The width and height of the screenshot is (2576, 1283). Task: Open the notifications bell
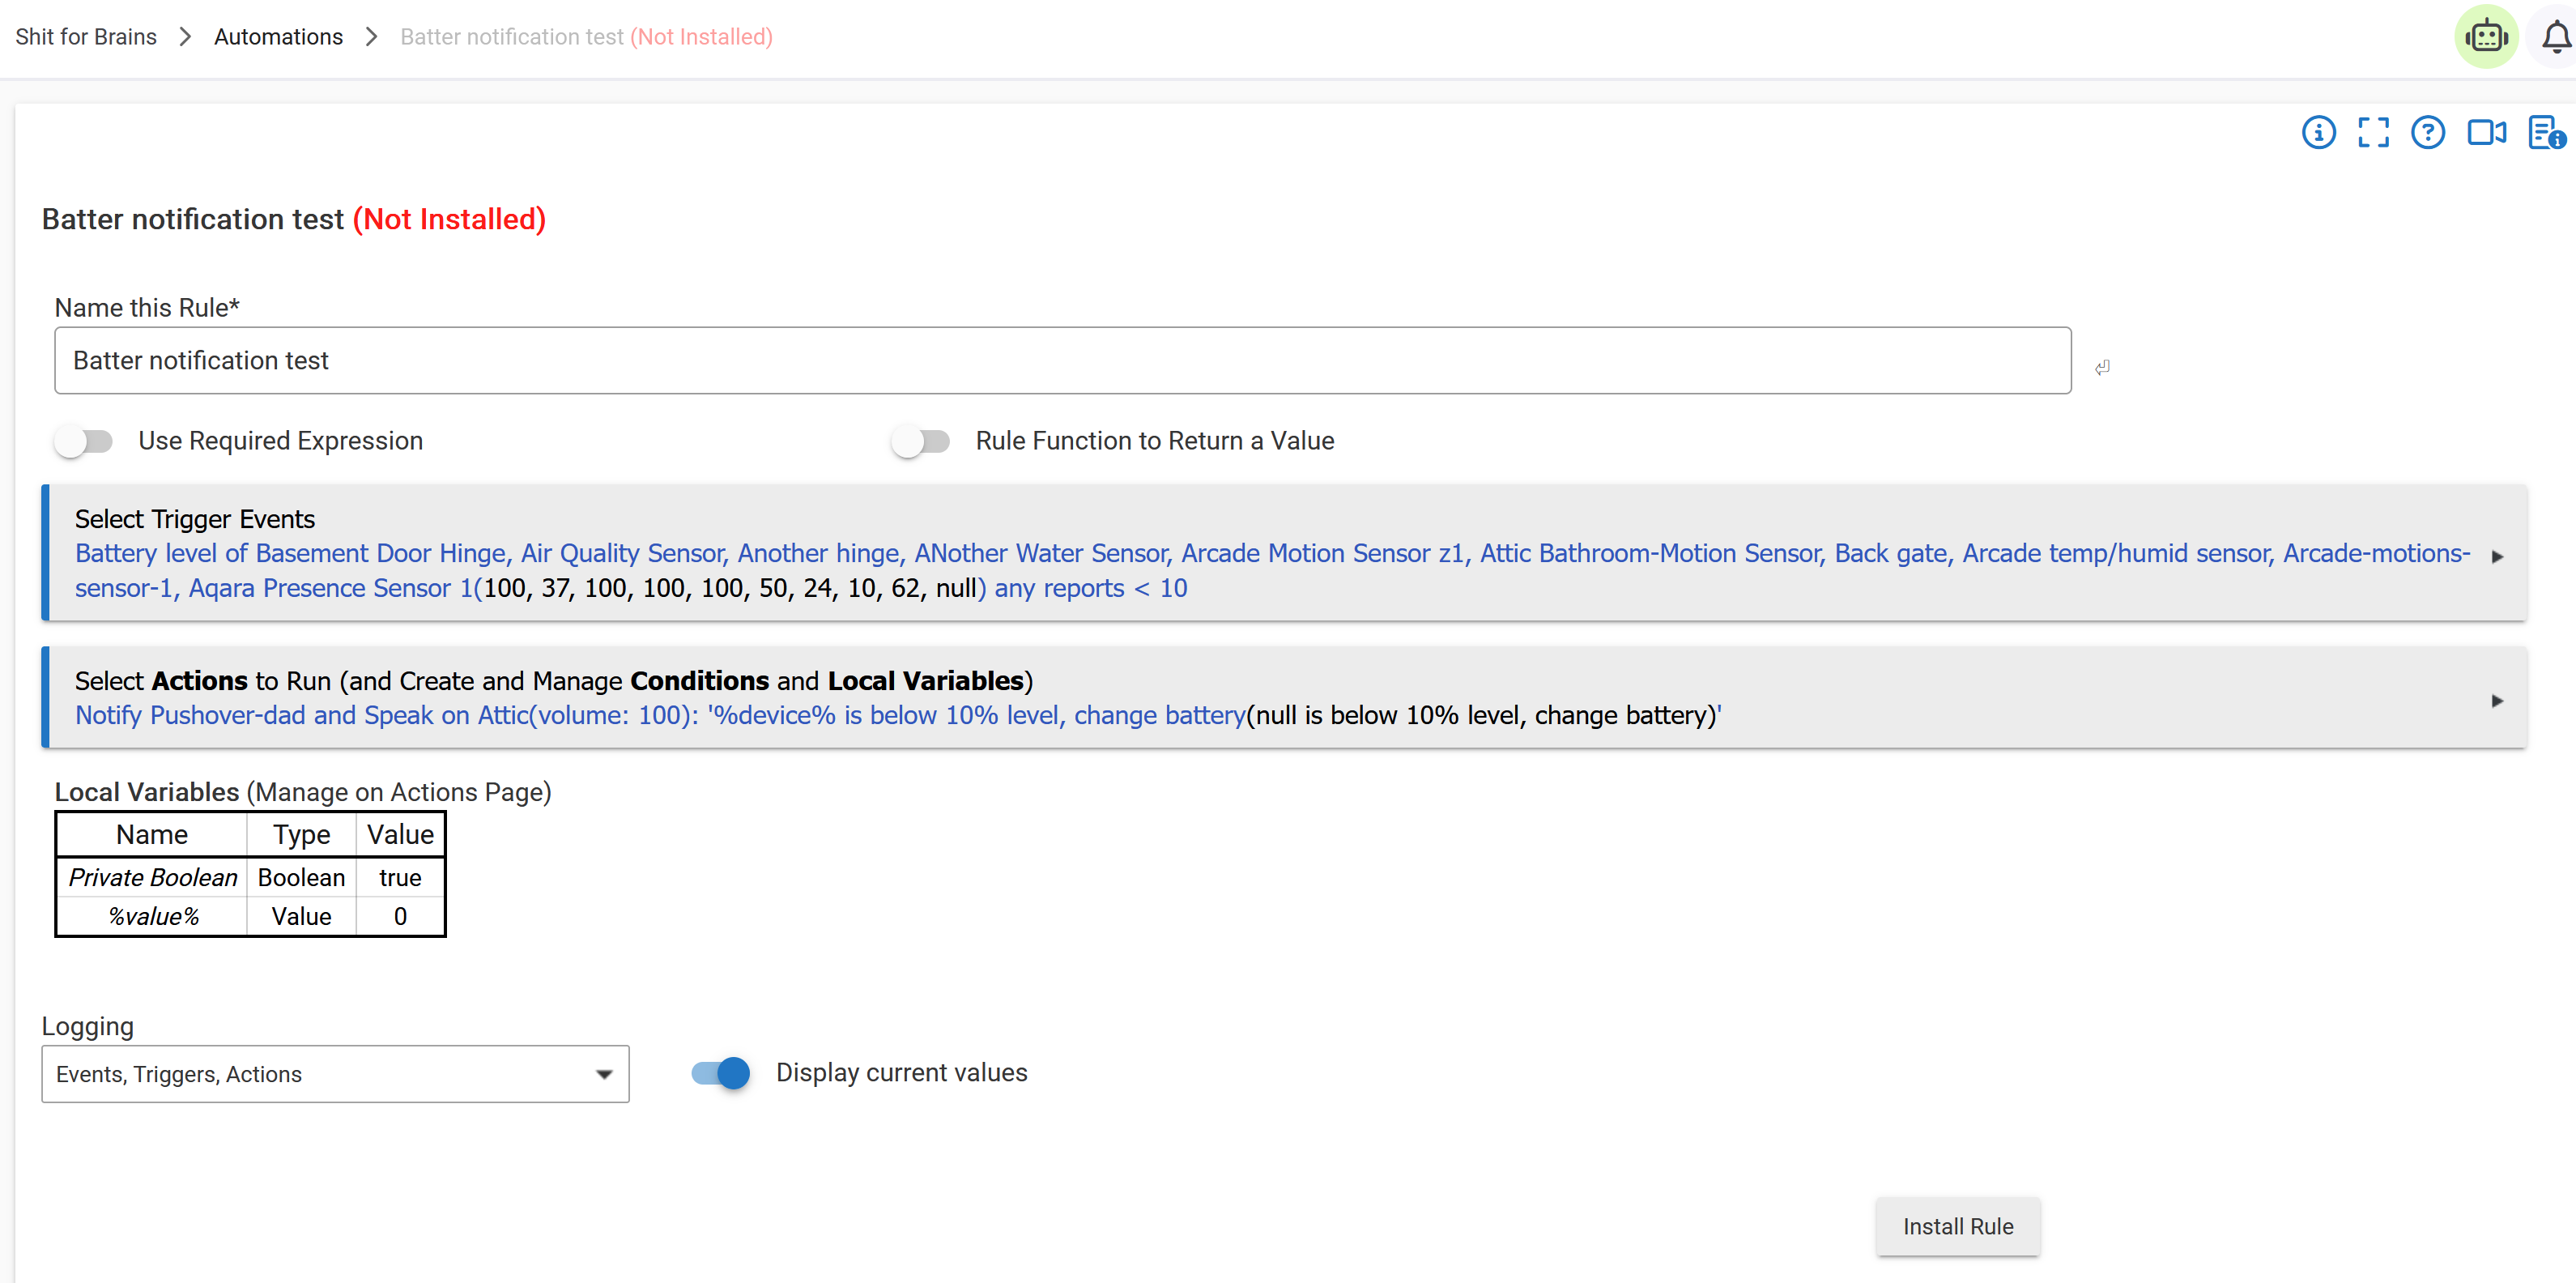coord(2556,37)
